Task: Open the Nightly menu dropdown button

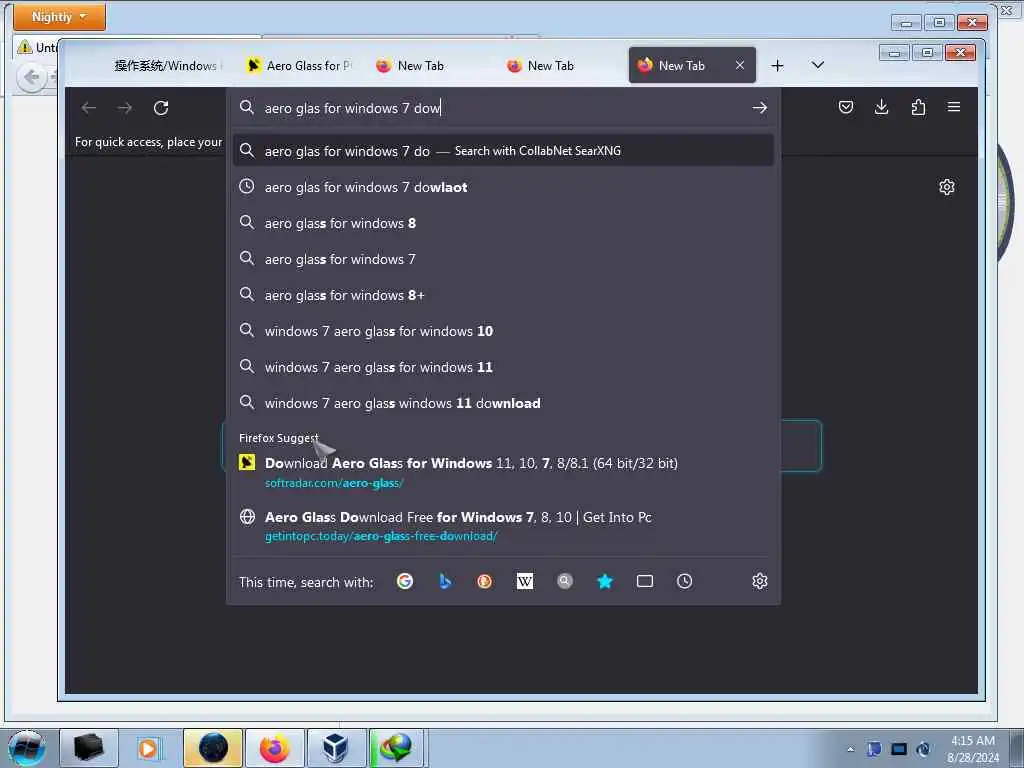Action: click(59, 16)
